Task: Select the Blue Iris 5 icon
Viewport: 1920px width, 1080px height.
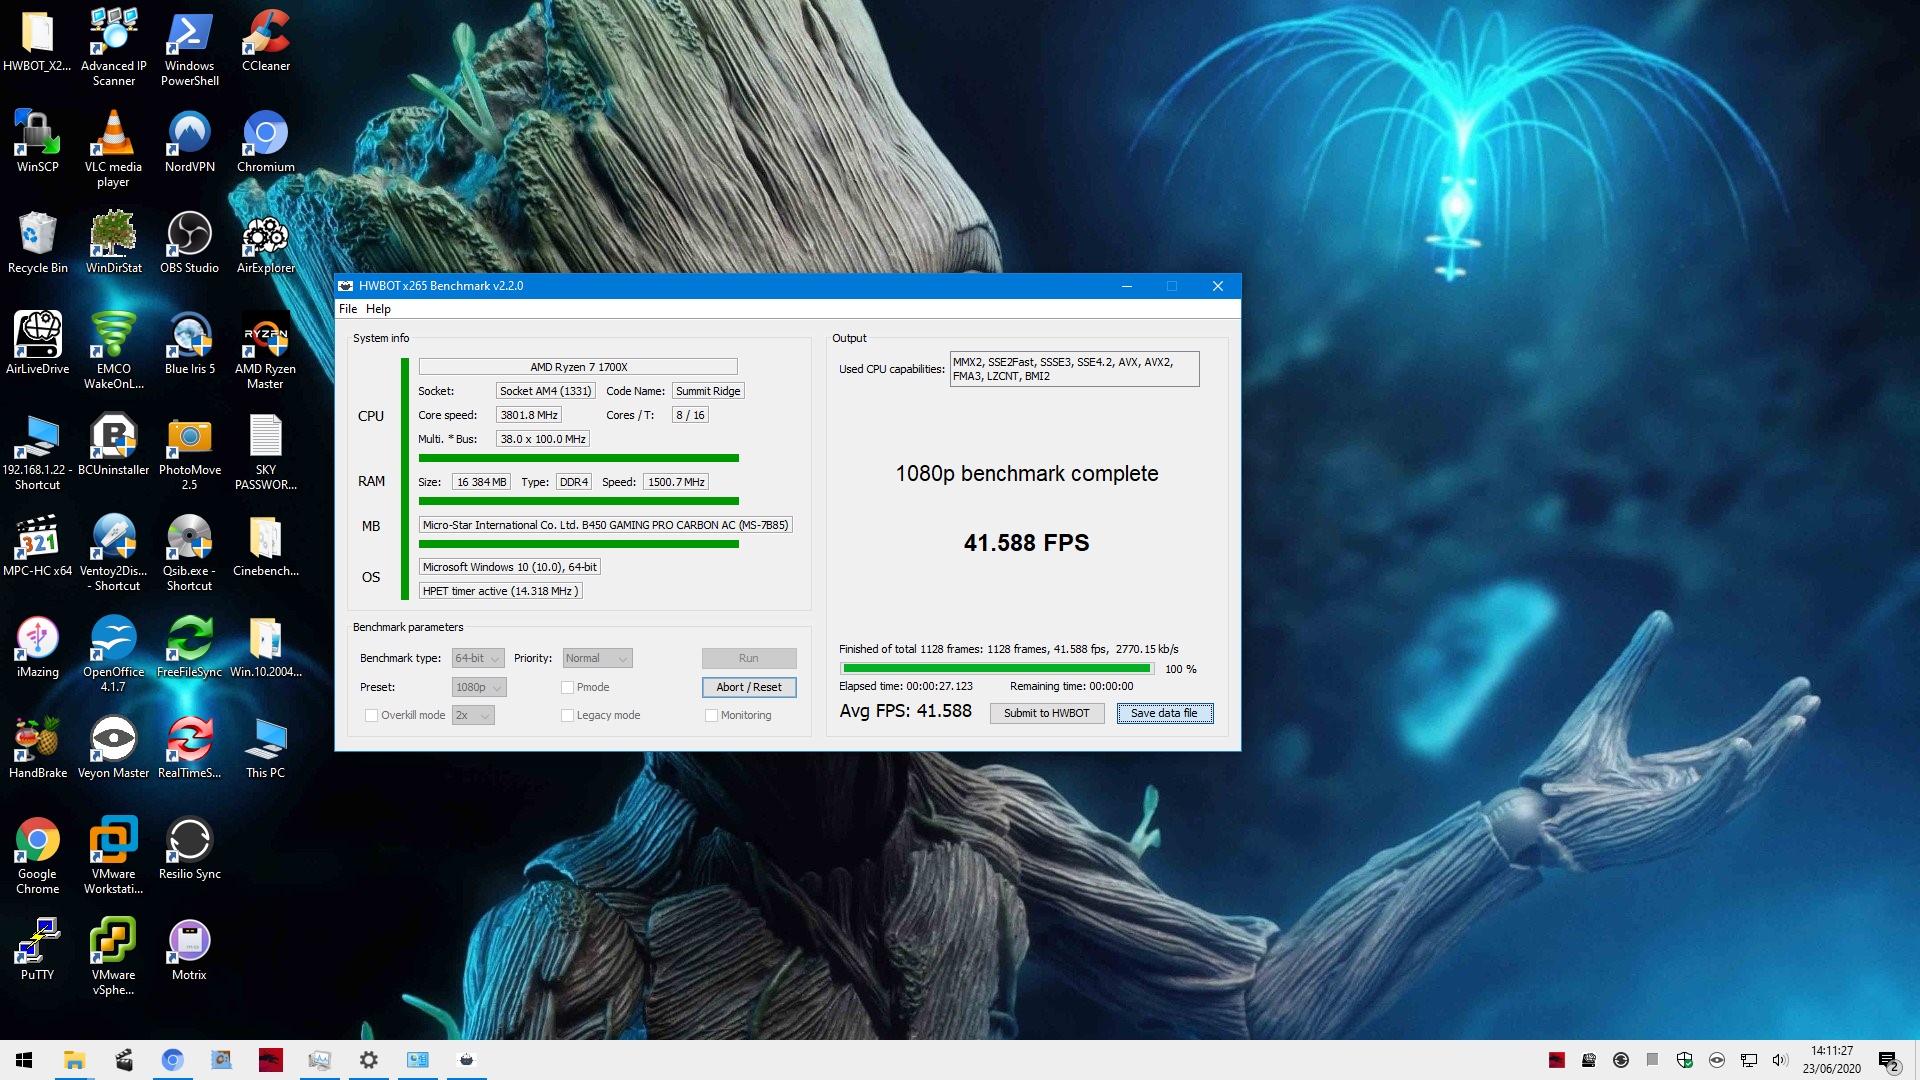Action: tap(189, 343)
